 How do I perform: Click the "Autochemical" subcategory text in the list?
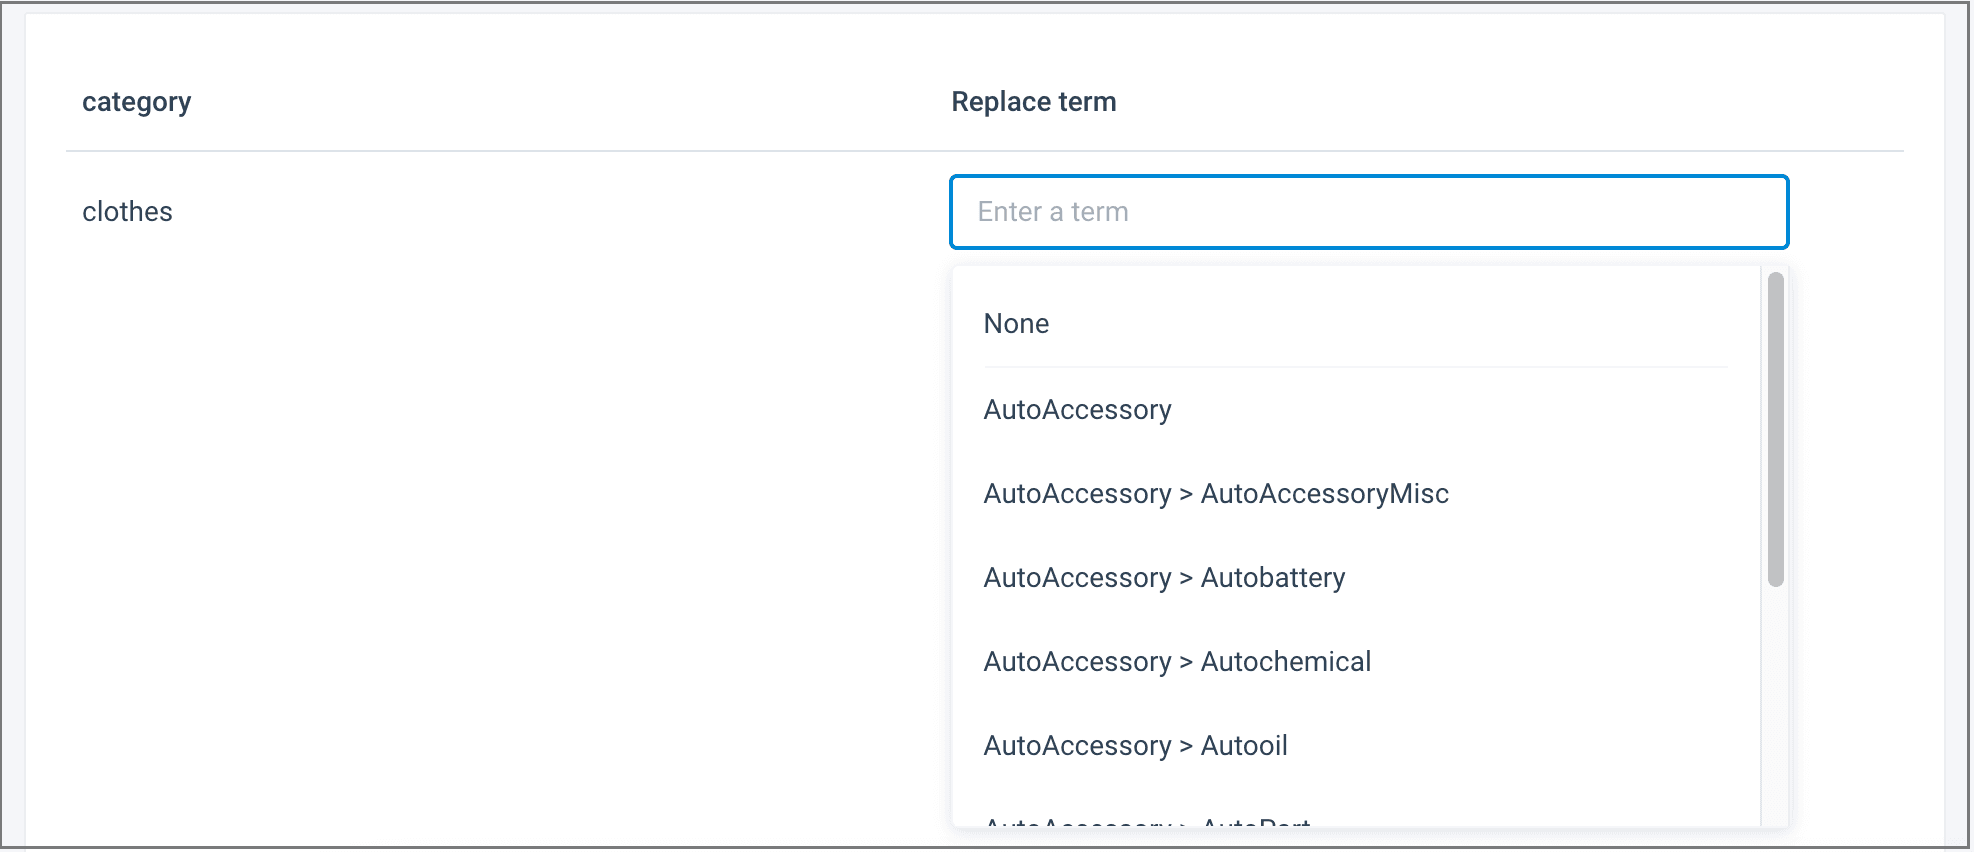[x=1285, y=662]
